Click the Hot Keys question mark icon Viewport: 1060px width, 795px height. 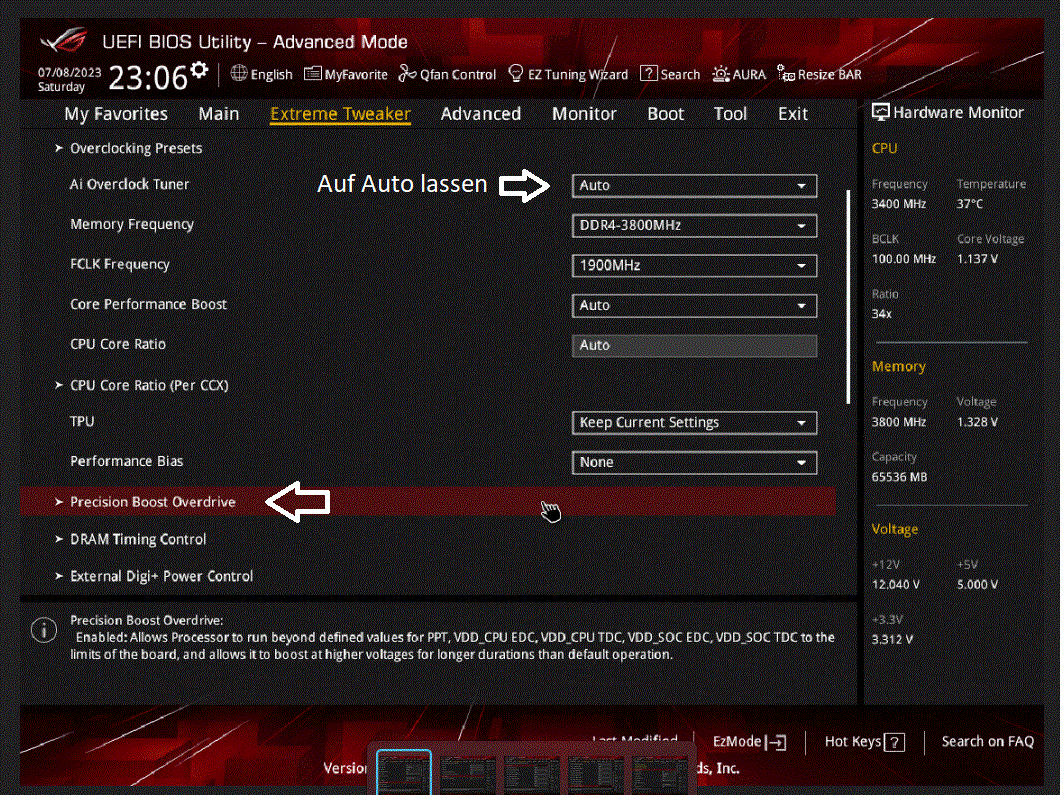tap(894, 742)
